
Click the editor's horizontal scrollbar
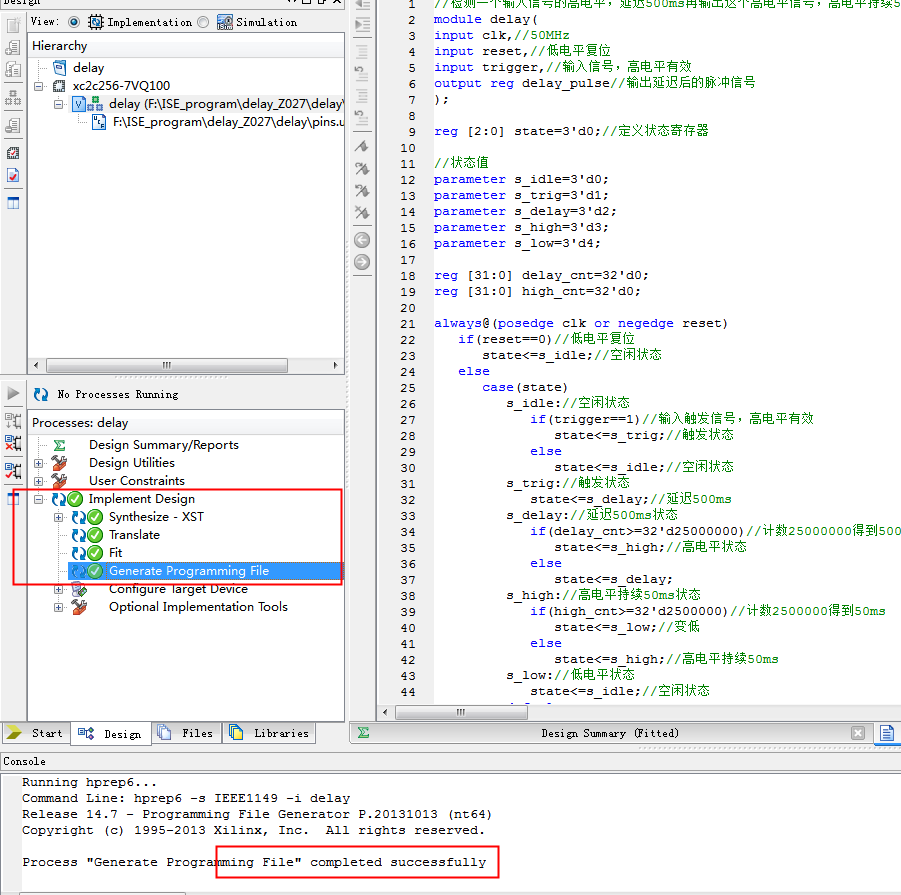coord(460,711)
